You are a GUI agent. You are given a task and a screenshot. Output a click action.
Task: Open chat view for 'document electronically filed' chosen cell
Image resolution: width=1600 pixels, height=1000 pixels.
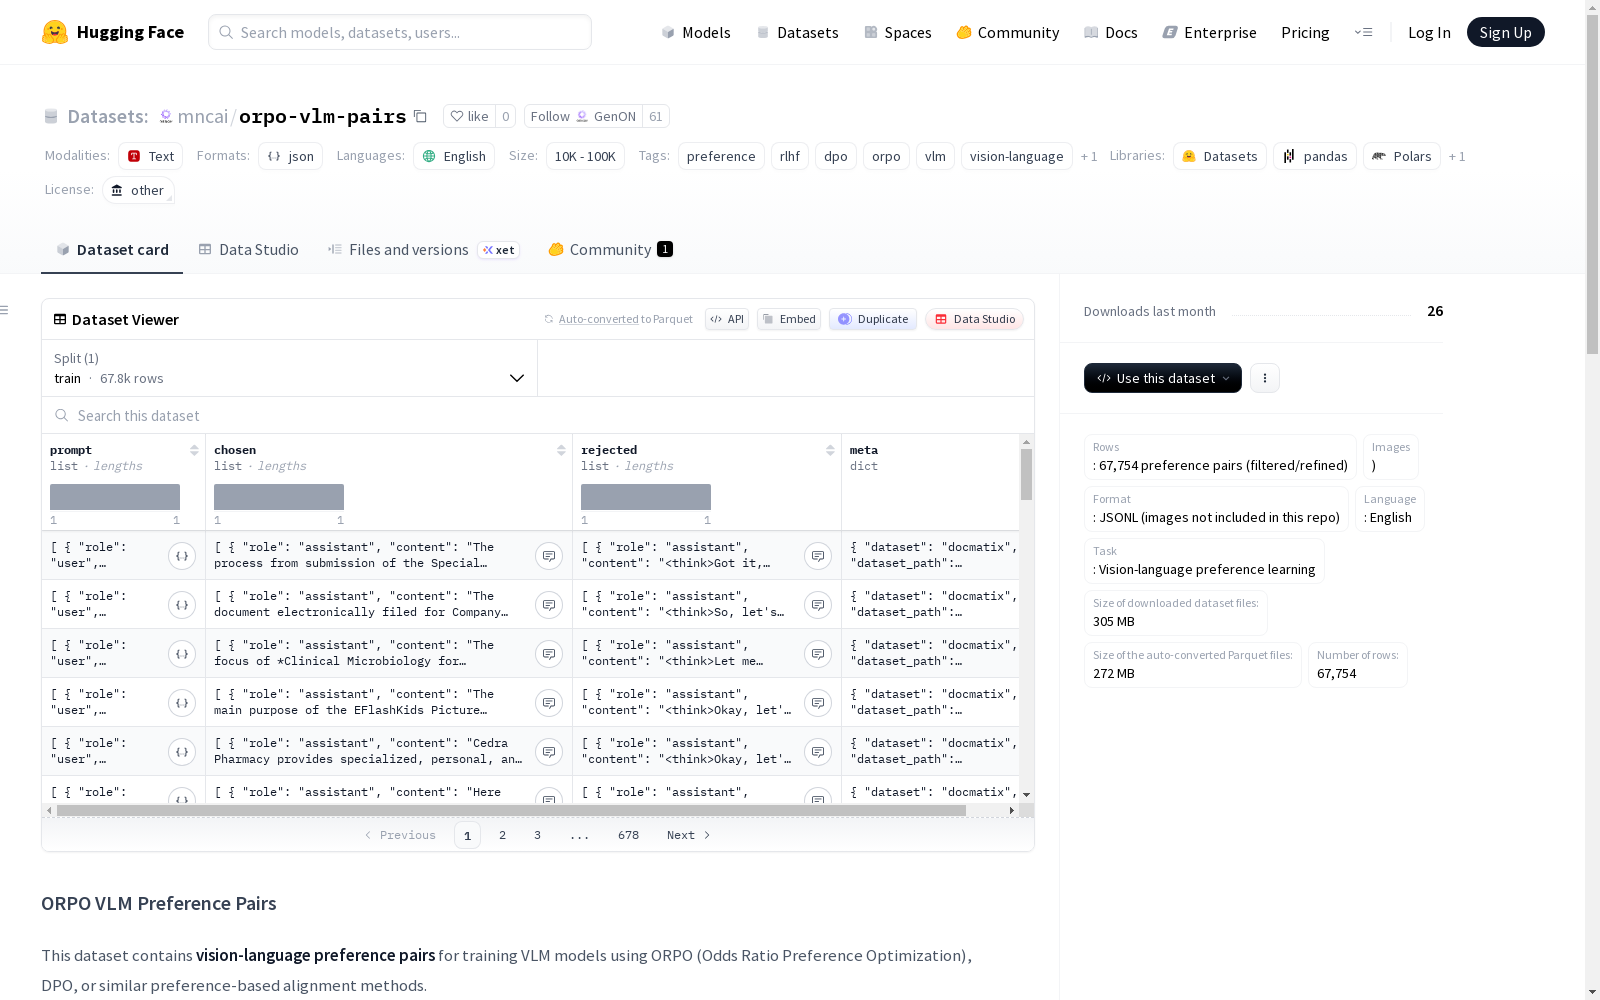[x=549, y=605]
